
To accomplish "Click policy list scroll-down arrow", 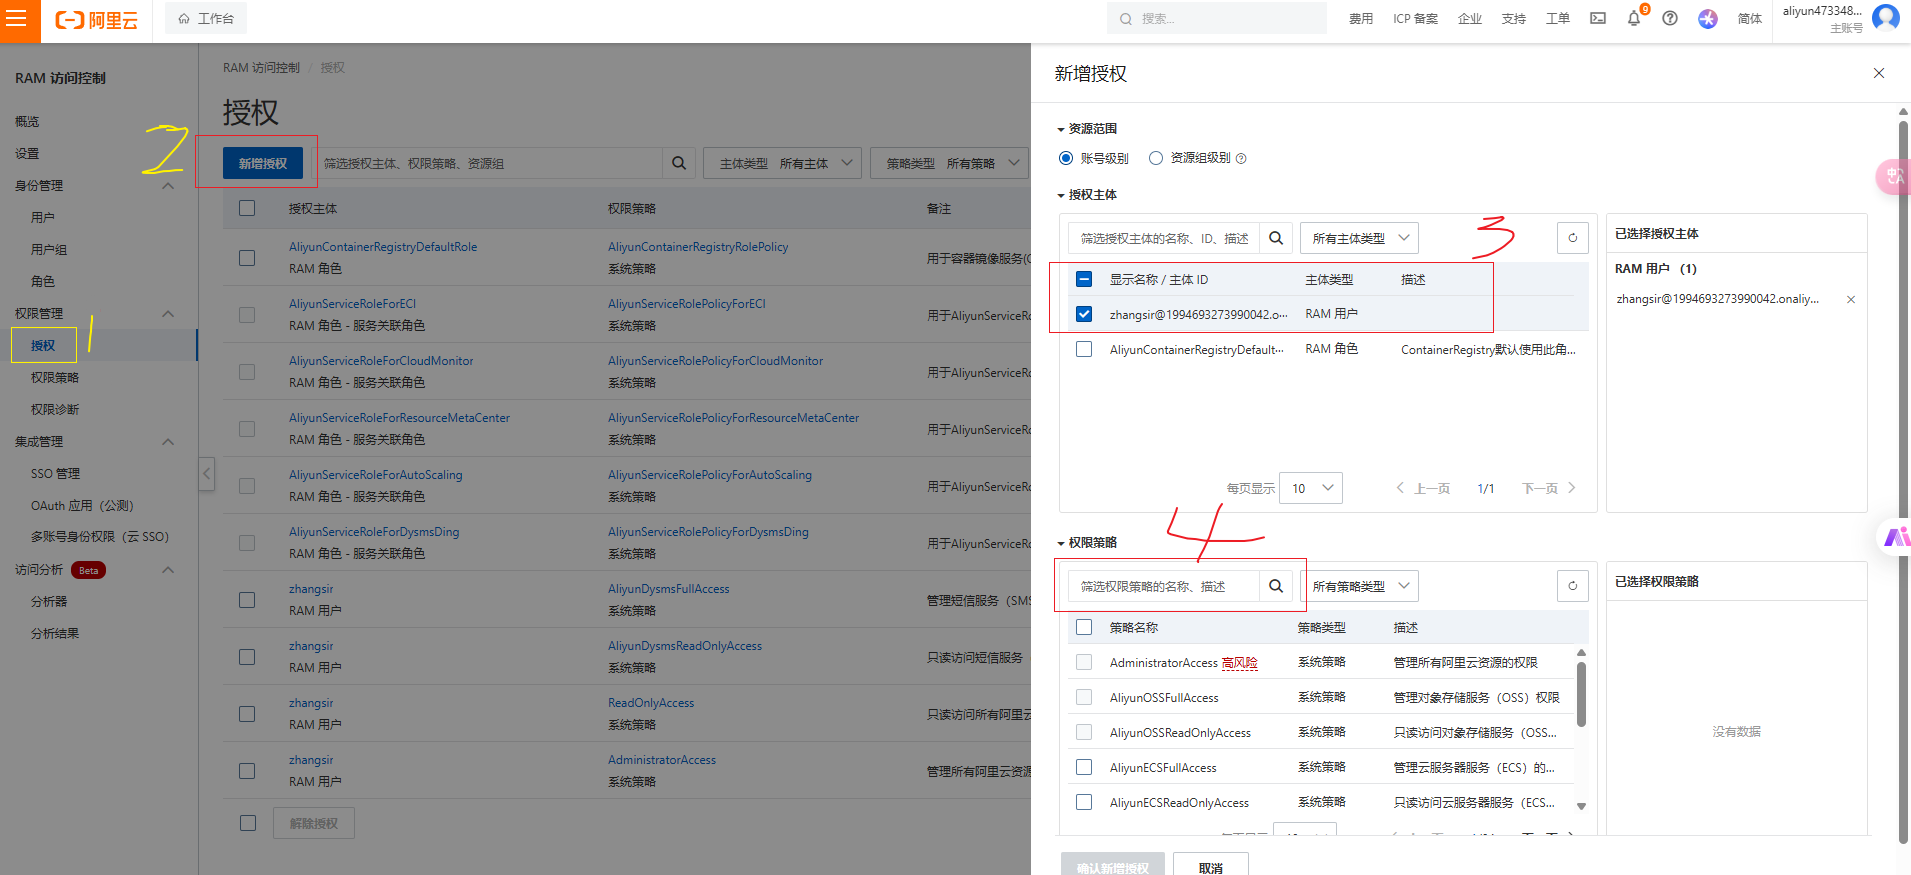I will 1581,806.
